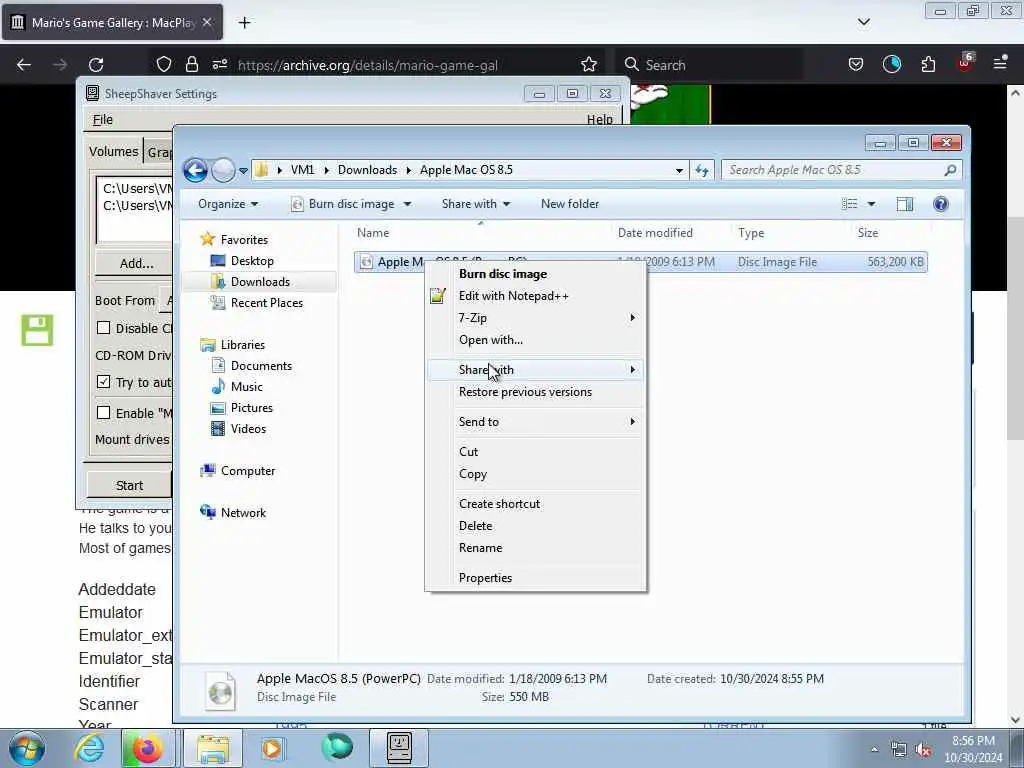Viewport: 1024px width, 768px height.
Task: Switch to SheepShaver Volumes tab
Action: click(114, 152)
